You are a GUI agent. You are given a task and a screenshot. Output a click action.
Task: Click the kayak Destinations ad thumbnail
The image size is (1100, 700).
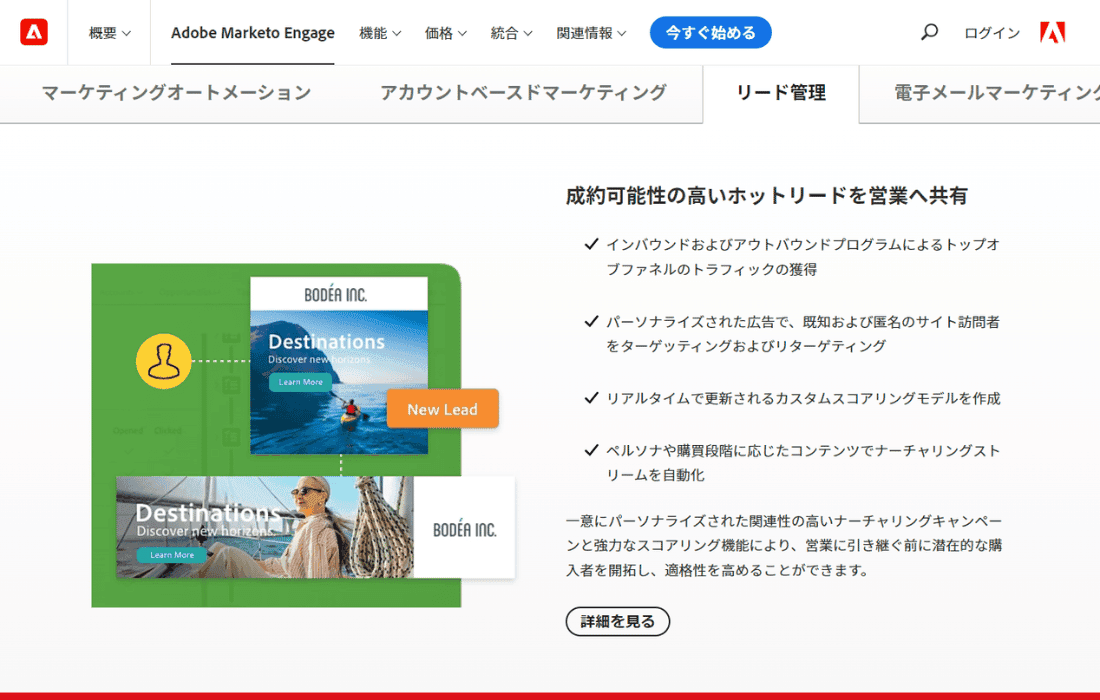click(339, 365)
